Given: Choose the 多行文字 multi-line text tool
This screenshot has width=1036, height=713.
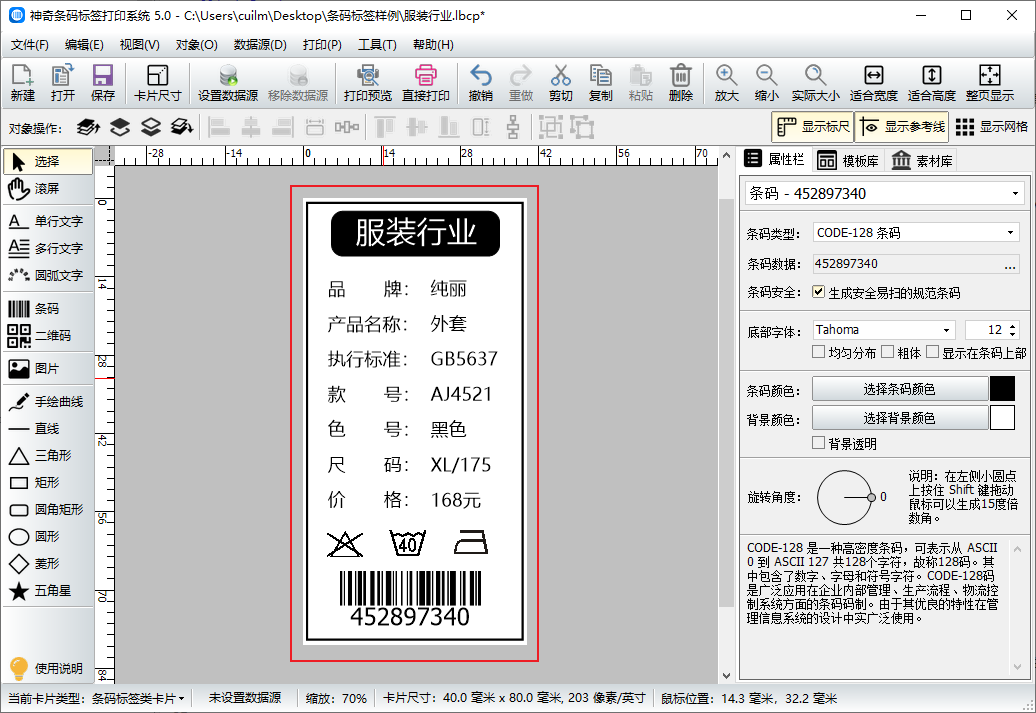Looking at the screenshot, I should [x=48, y=248].
